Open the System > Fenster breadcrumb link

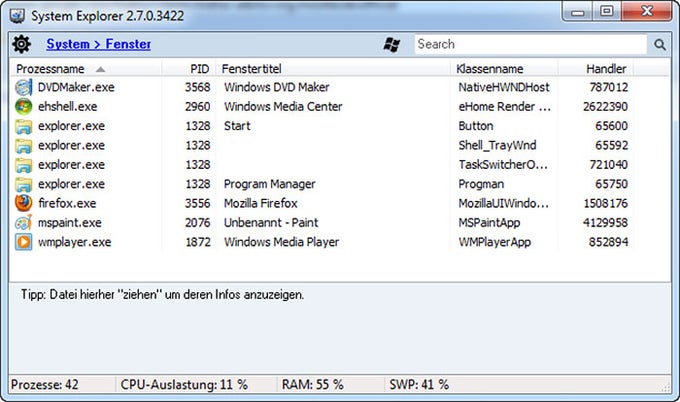tap(98, 44)
